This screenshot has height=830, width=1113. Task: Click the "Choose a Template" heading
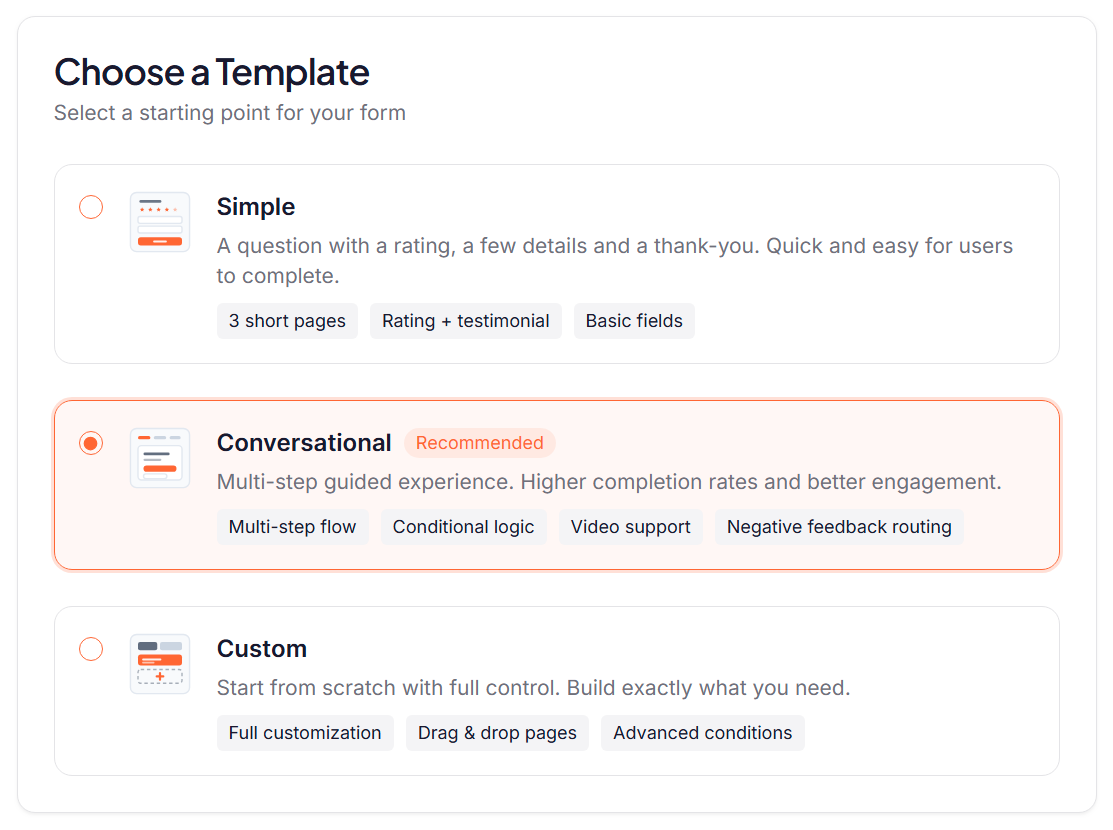click(x=212, y=72)
